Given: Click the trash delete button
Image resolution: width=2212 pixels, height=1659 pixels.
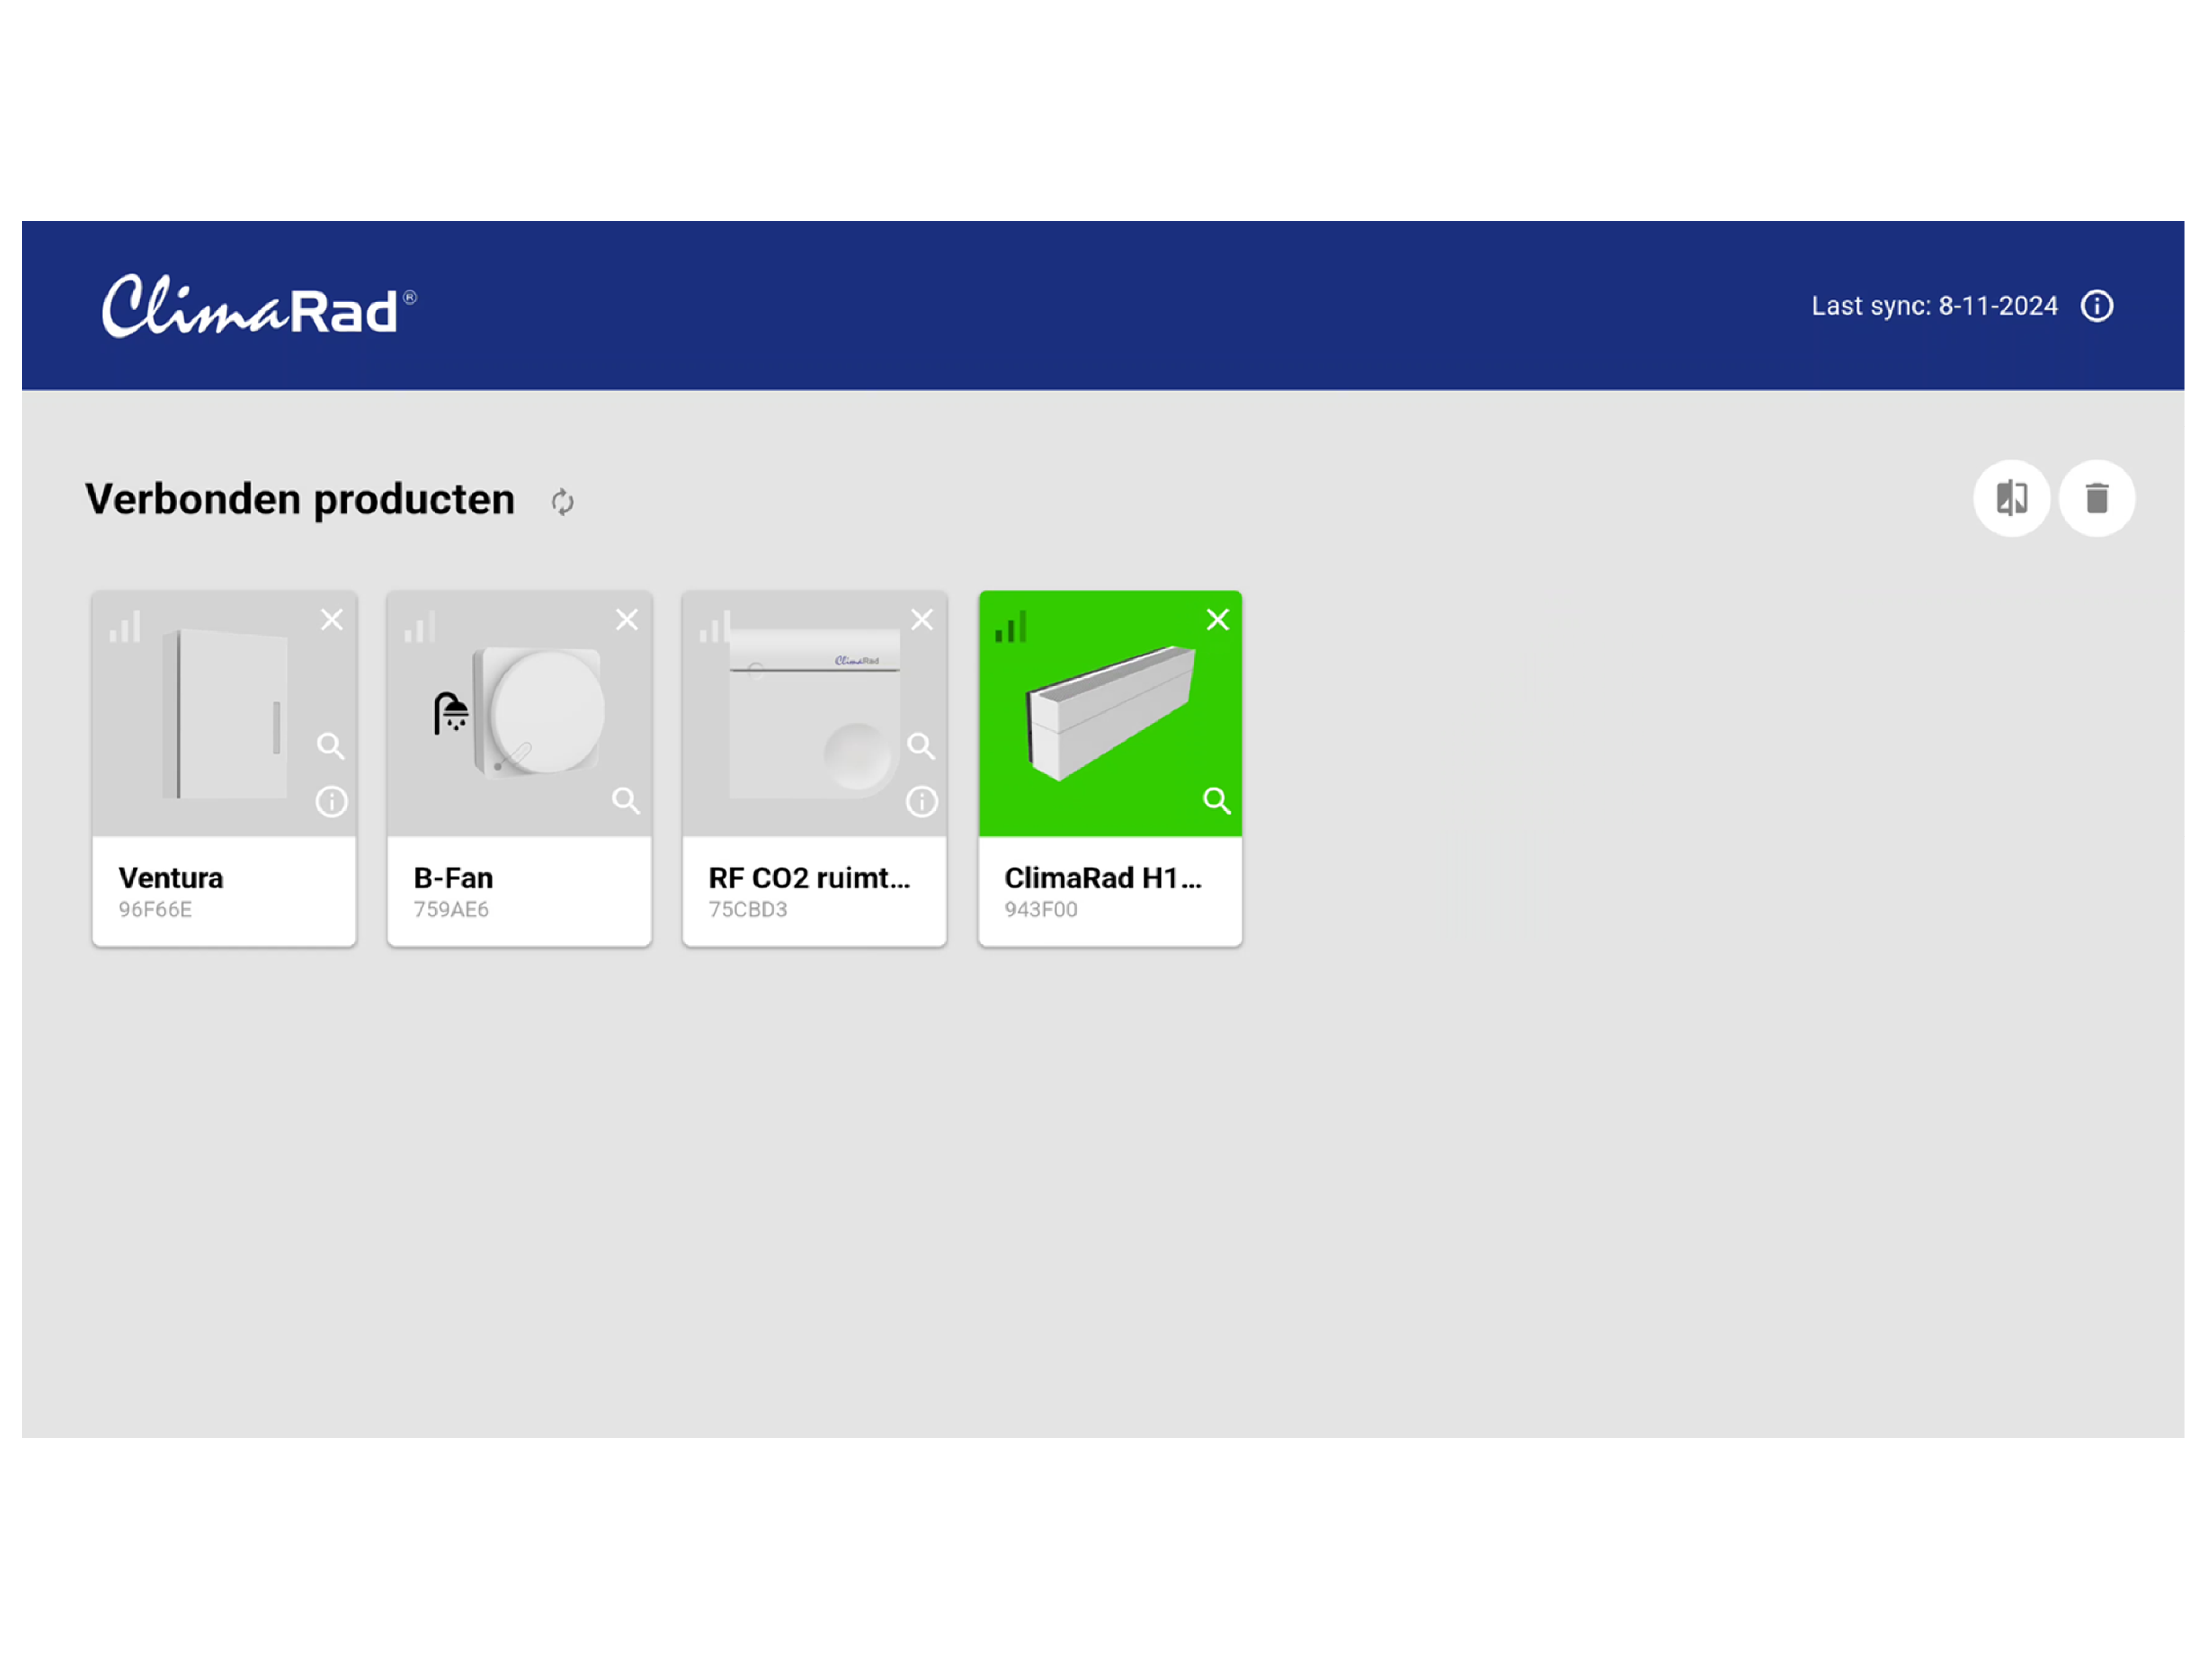Looking at the screenshot, I should click(x=2096, y=498).
